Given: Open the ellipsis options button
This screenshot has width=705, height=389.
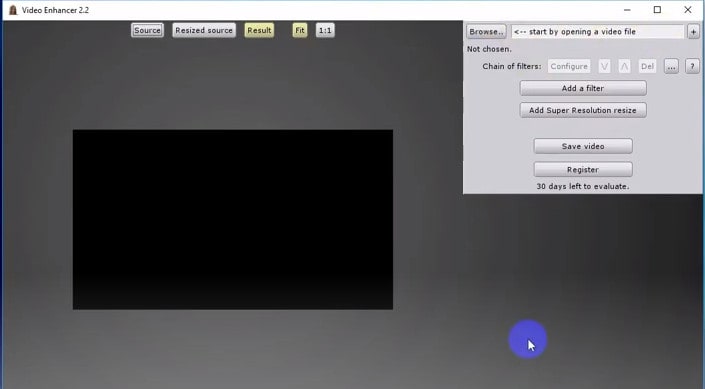Looking at the screenshot, I should click(x=671, y=66).
